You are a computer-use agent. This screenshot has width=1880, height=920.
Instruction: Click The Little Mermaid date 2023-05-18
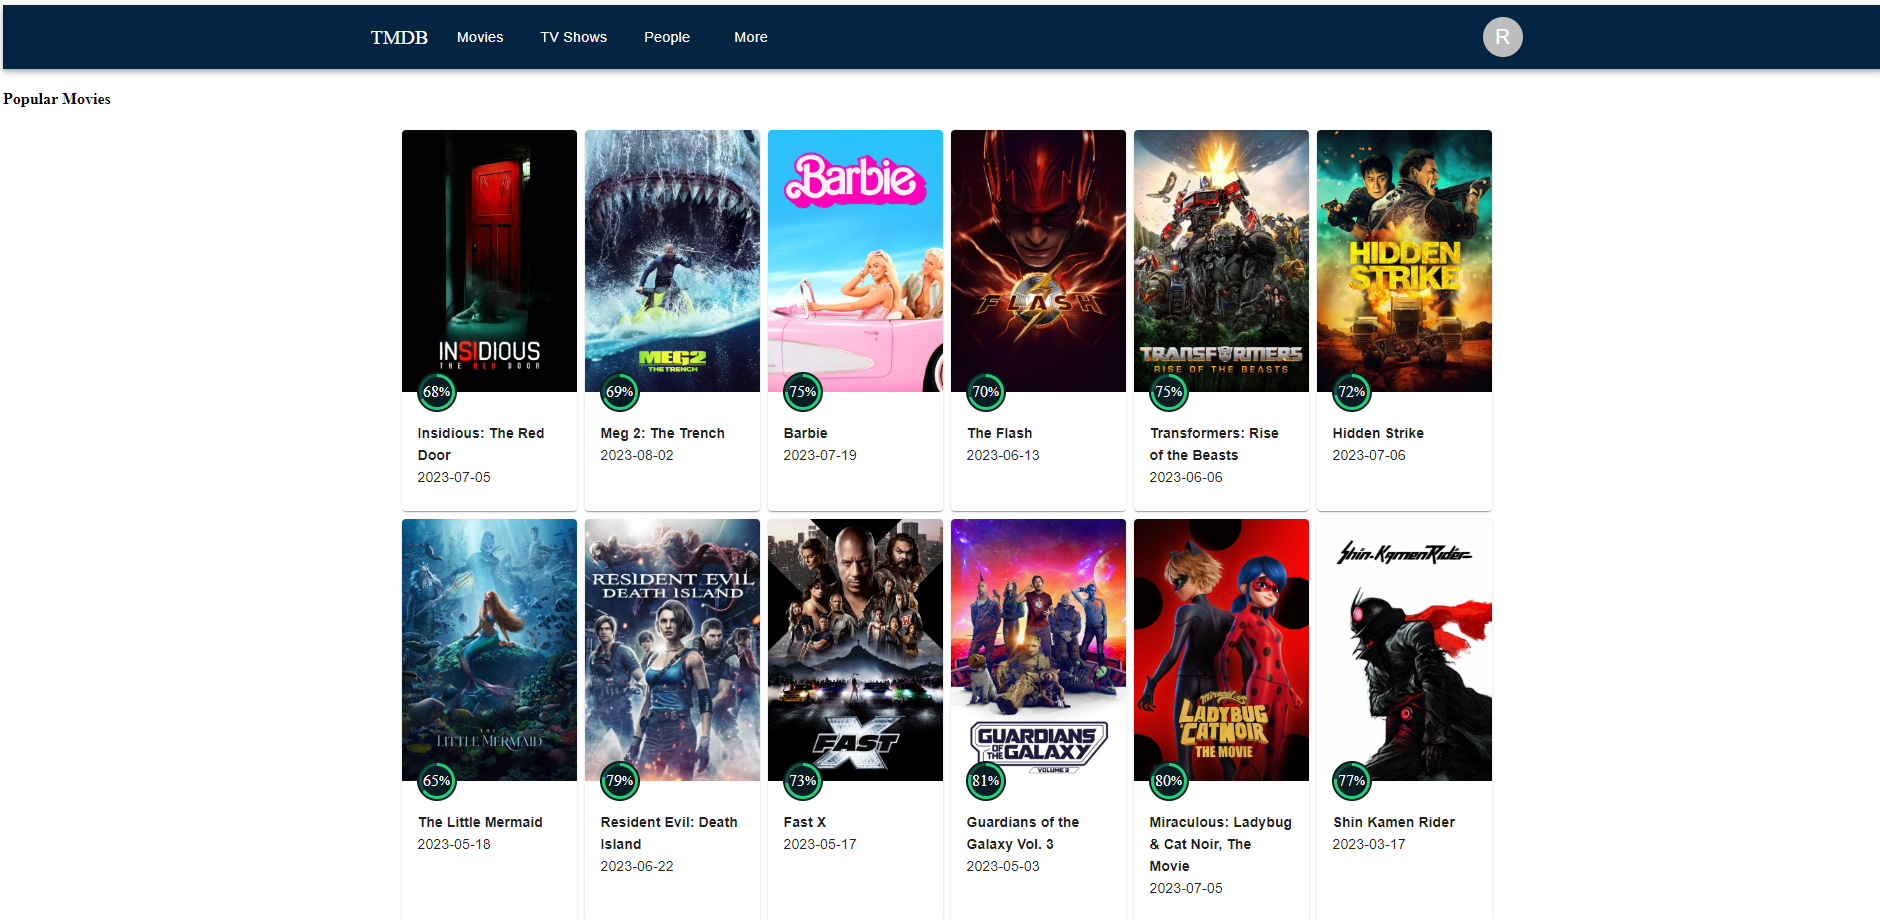click(x=454, y=844)
